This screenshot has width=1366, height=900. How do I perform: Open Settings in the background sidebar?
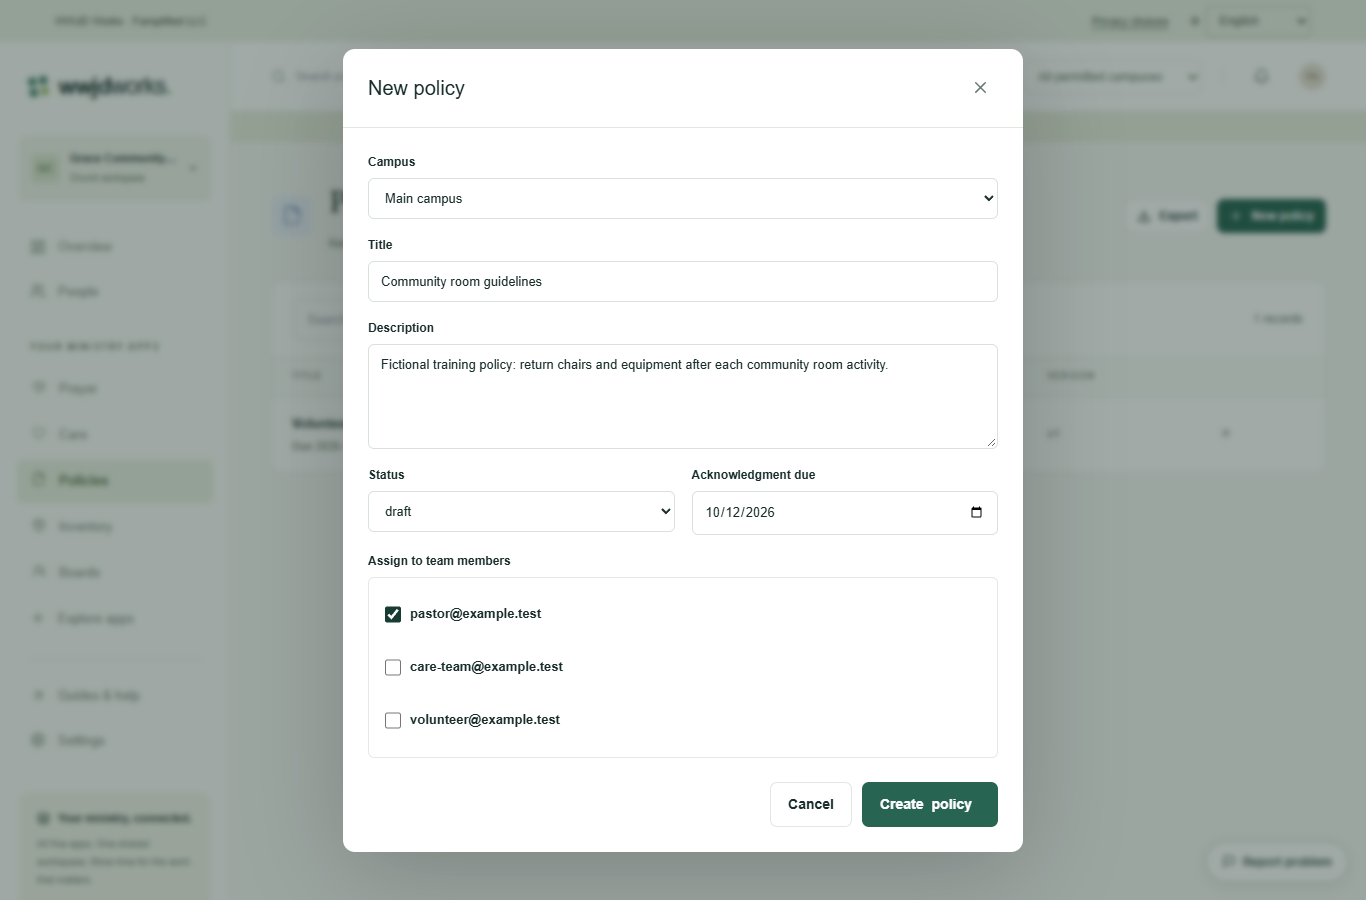coord(115,740)
